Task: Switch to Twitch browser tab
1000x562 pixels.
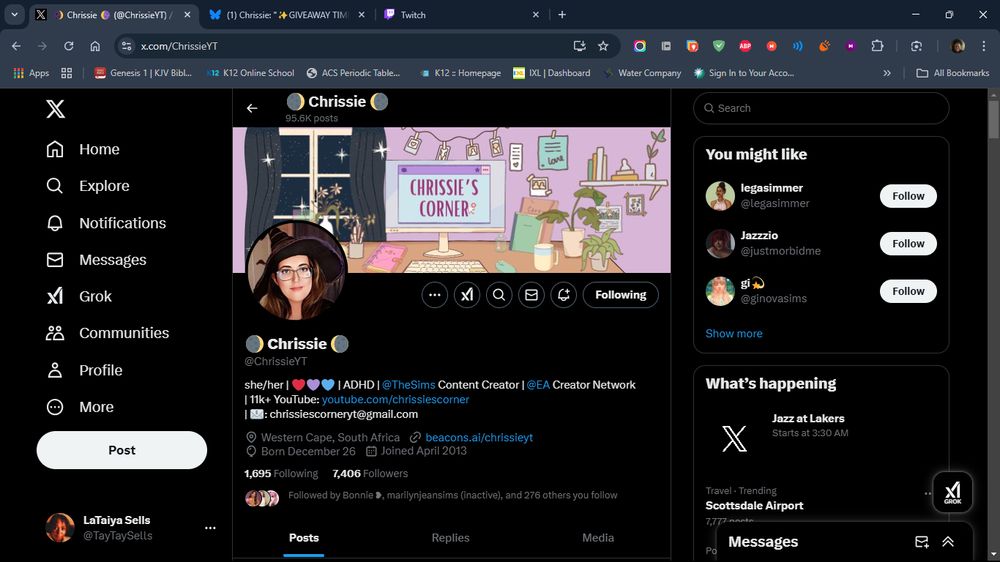Action: [x=462, y=15]
